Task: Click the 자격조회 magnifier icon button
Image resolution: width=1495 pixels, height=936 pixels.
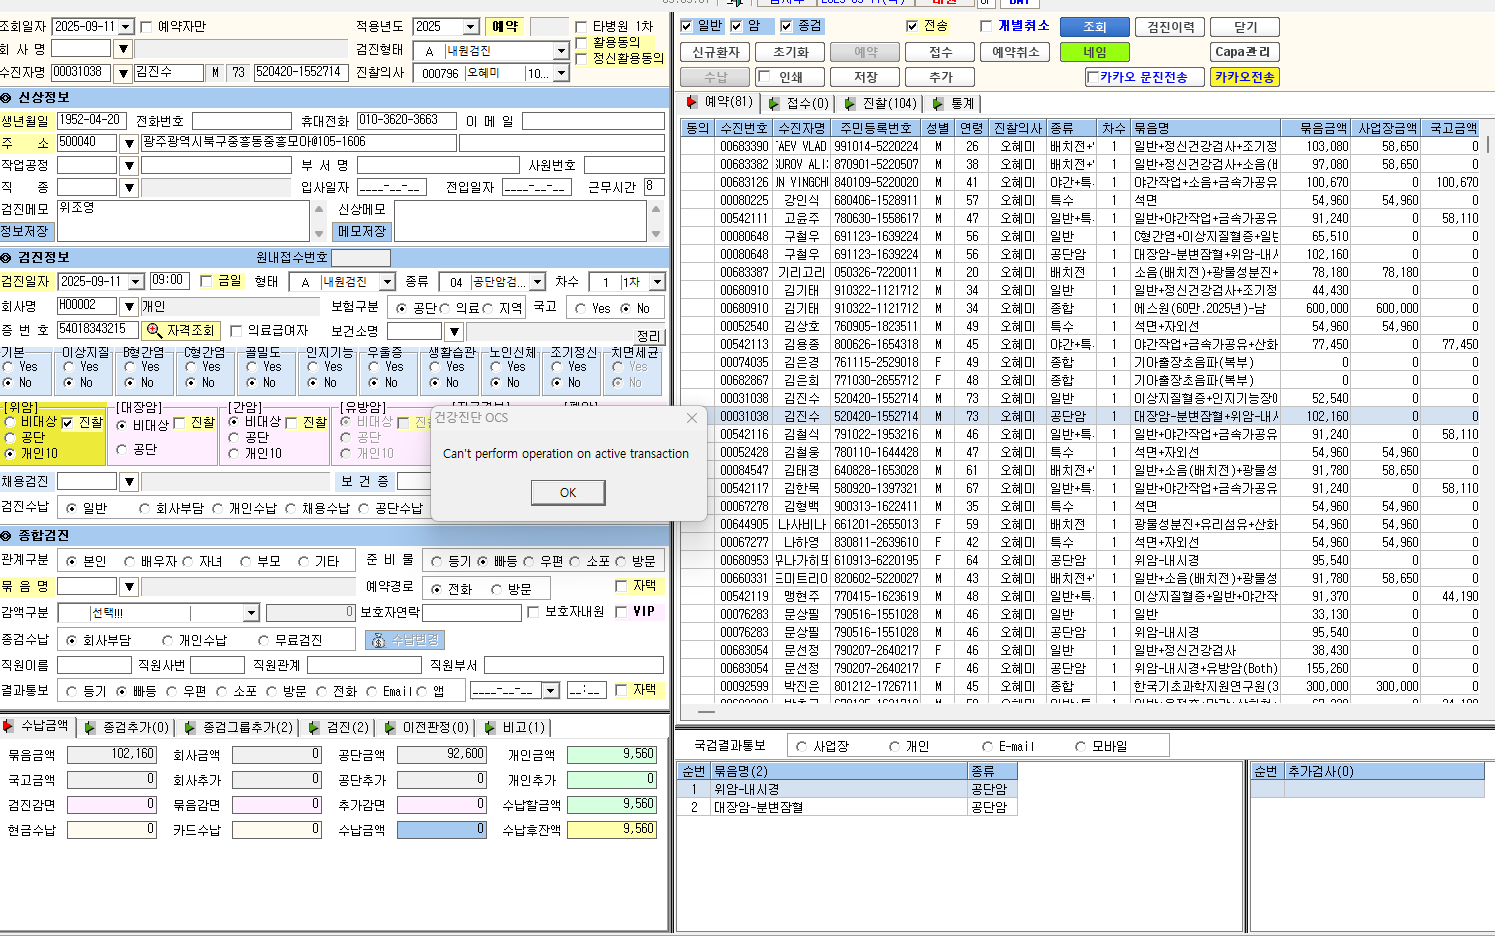Action: point(182,330)
